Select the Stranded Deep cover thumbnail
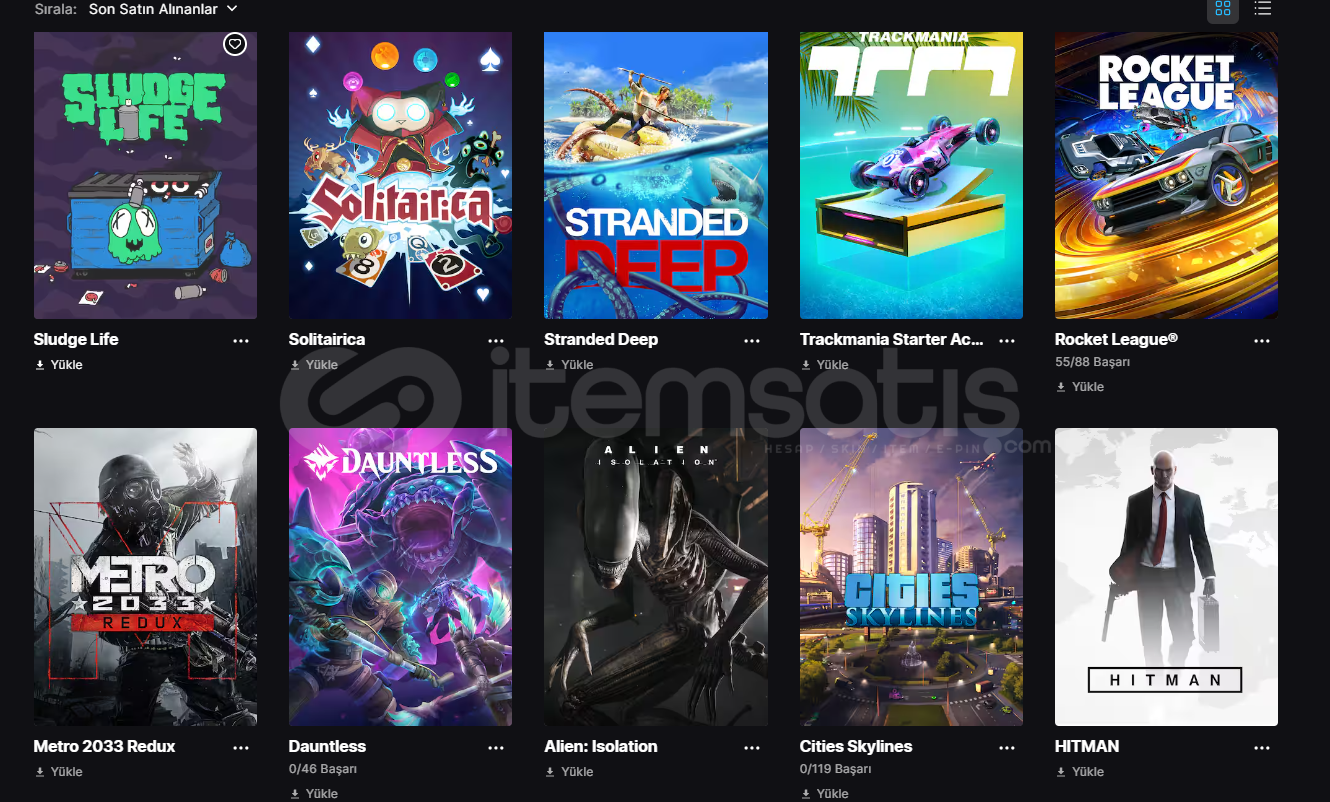This screenshot has height=802, width=1330. (x=656, y=175)
